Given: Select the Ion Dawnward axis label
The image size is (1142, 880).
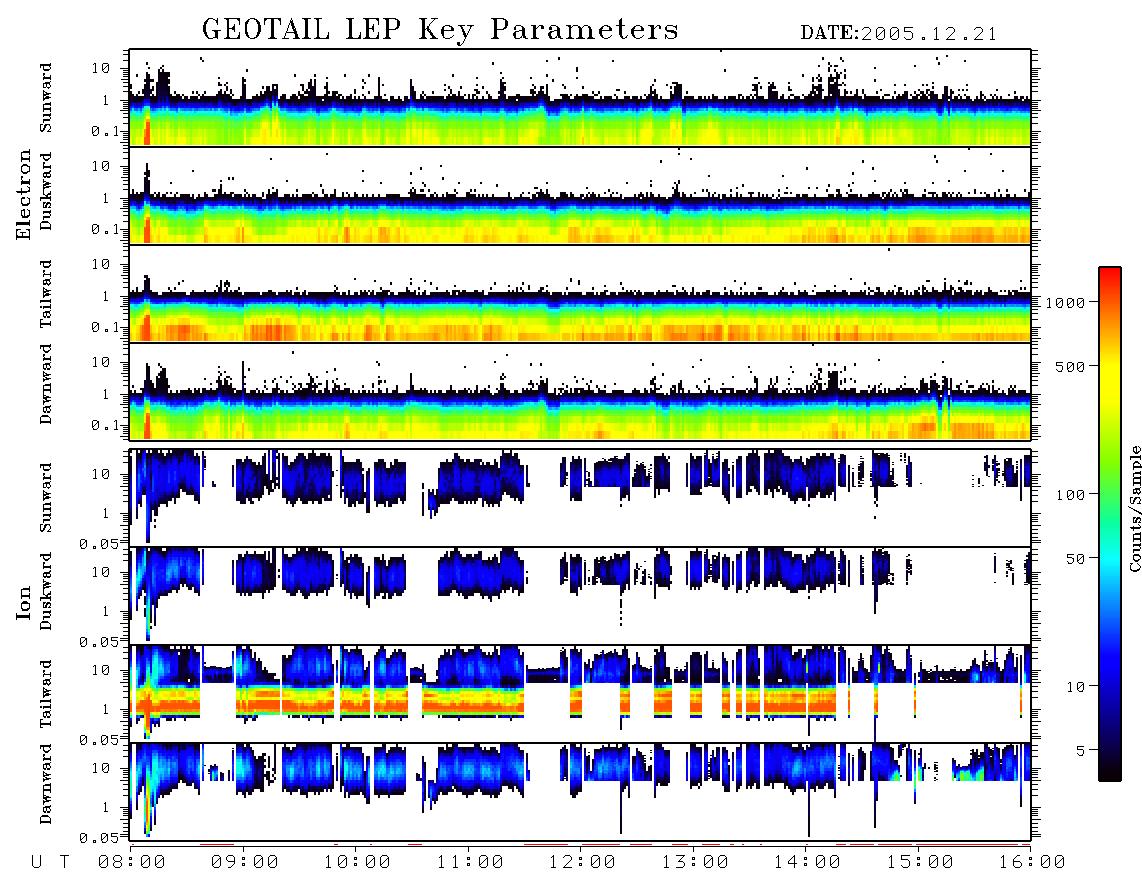Looking at the screenshot, I should coord(46,784).
